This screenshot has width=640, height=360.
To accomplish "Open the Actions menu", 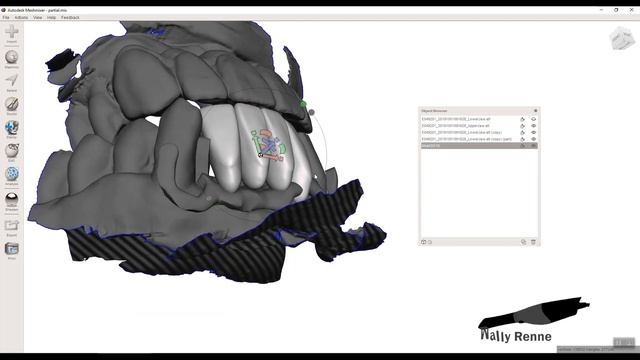I will [21, 18].
